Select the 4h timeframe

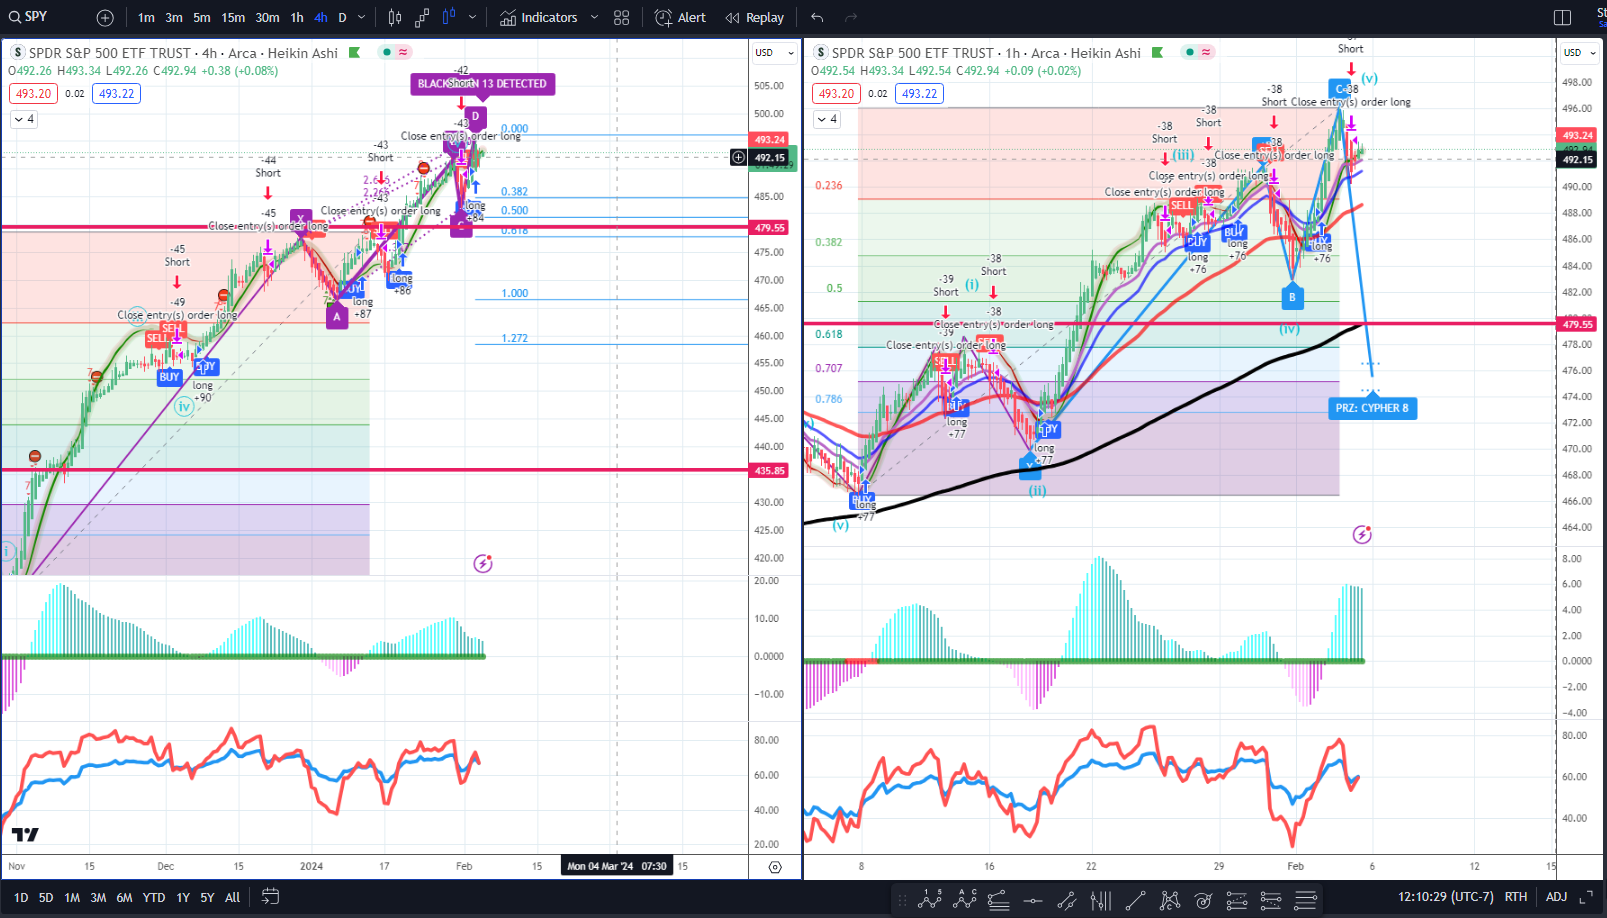pos(321,18)
